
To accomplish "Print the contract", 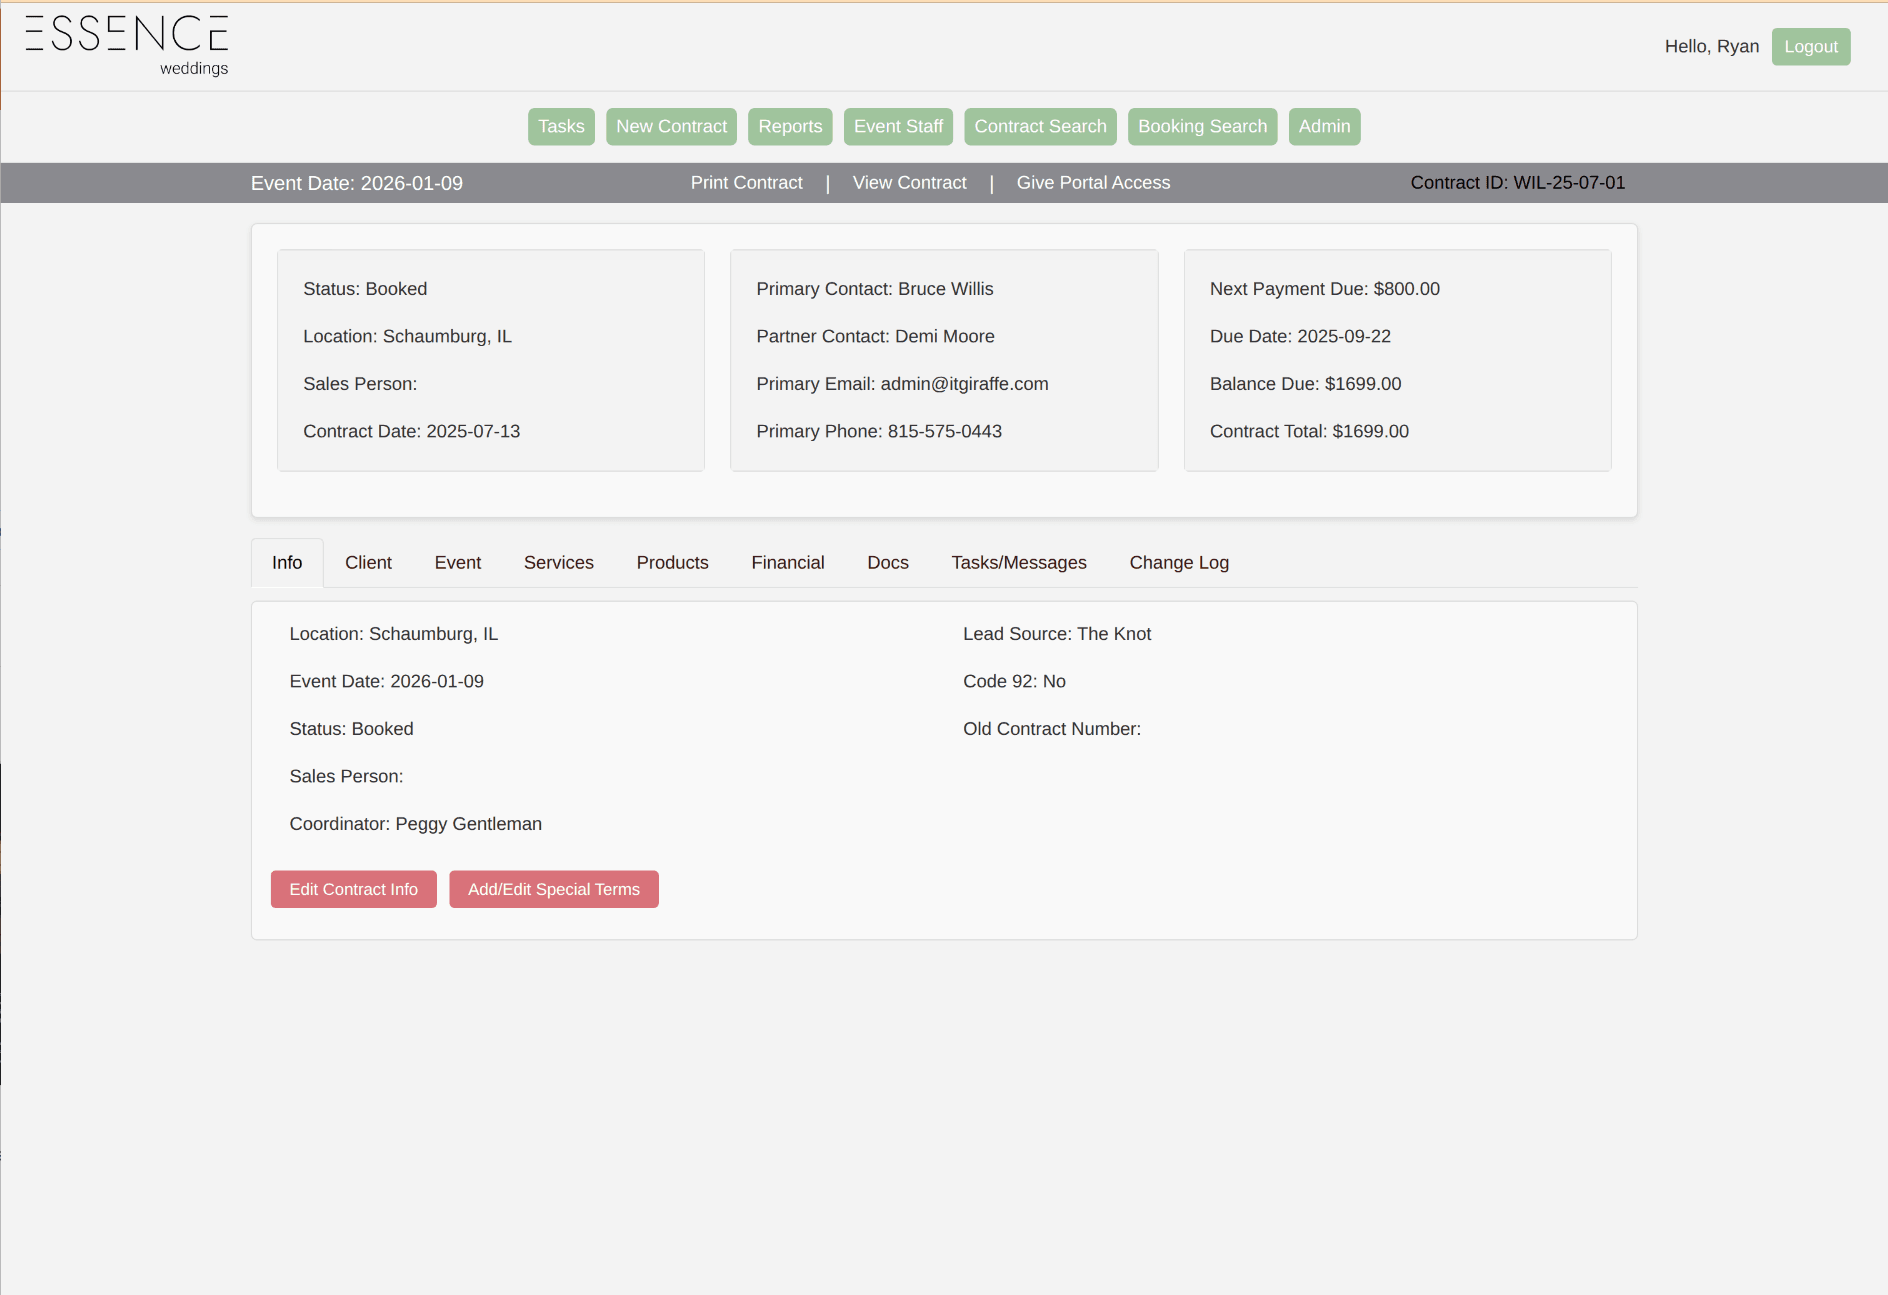I will [x=746, y=182].
